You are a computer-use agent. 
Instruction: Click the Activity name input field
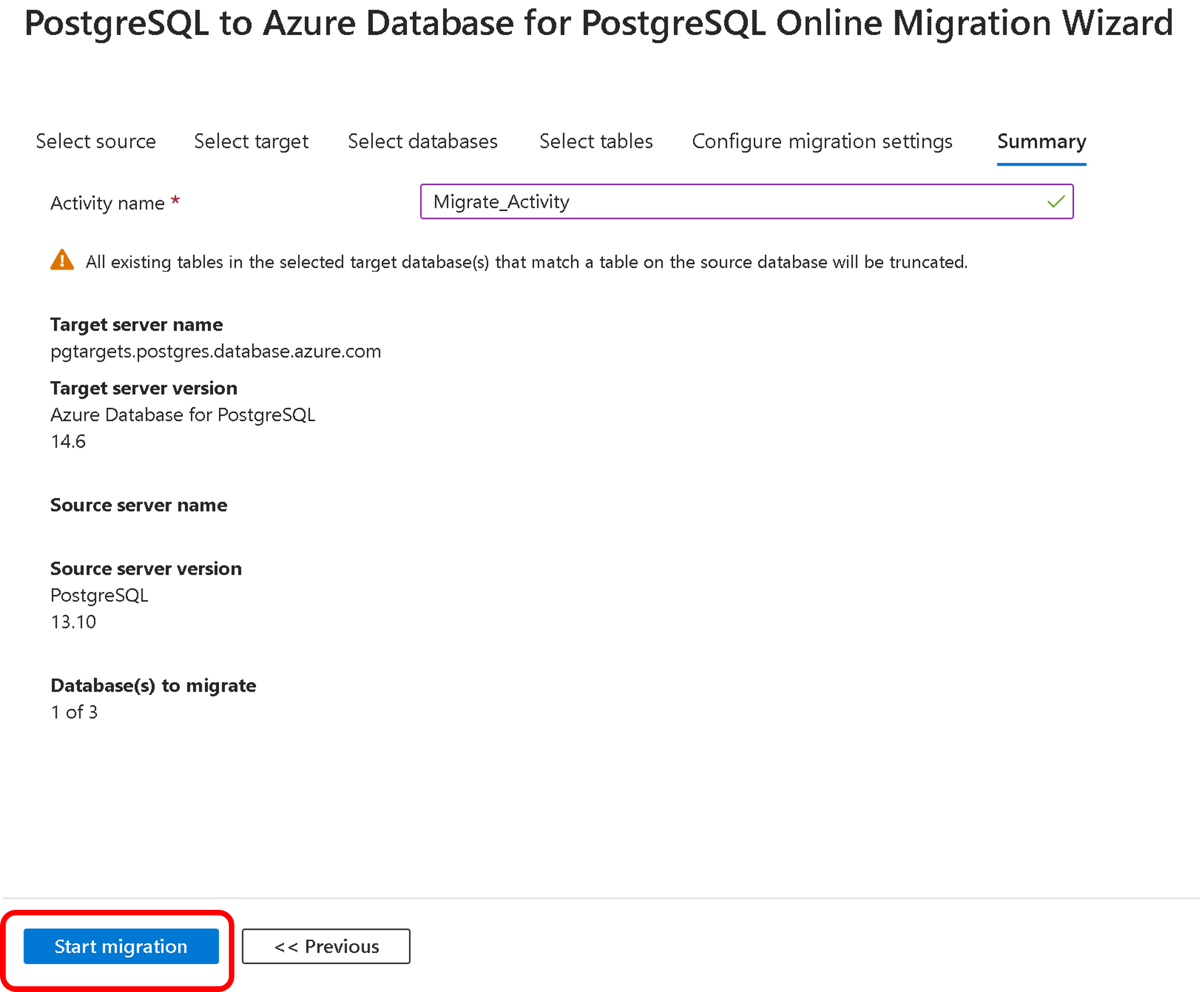(x=746, y=201)
